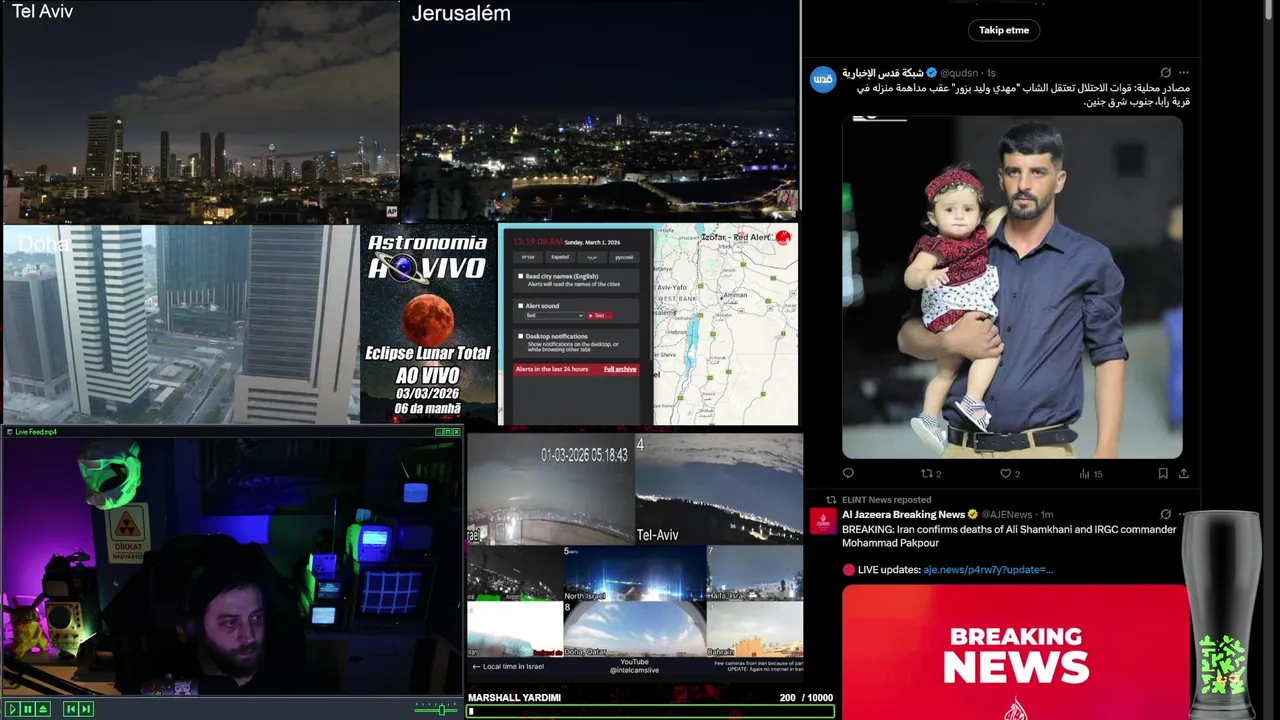Open the Al Jazeera Breaking News avatar
1280x720 pixels.
(x=823, y=521)
